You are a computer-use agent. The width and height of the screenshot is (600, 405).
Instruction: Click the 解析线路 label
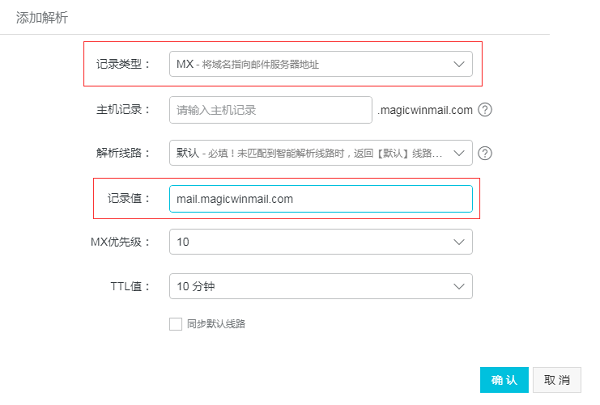(x=122, y=153)
